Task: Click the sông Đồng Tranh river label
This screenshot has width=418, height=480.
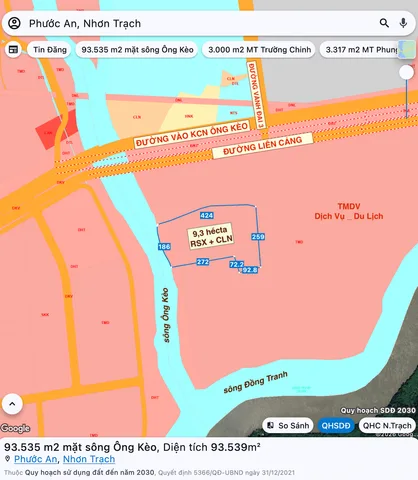Action: [255, 382]
